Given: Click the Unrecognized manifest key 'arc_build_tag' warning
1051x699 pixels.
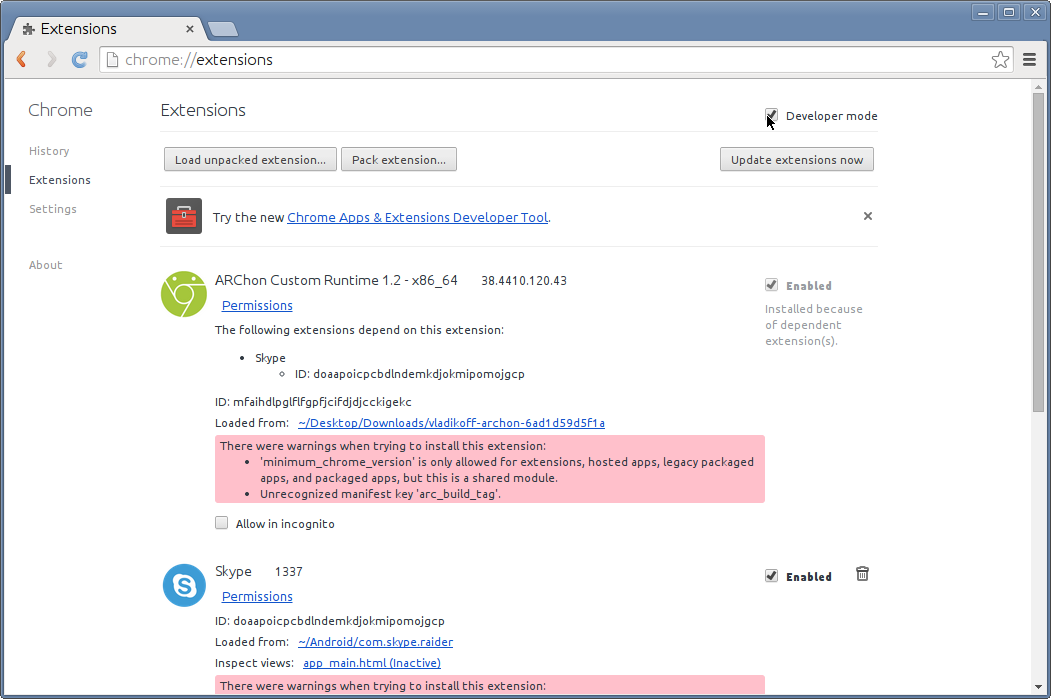Looking at the screenshot, I should [x=380, y=494].
